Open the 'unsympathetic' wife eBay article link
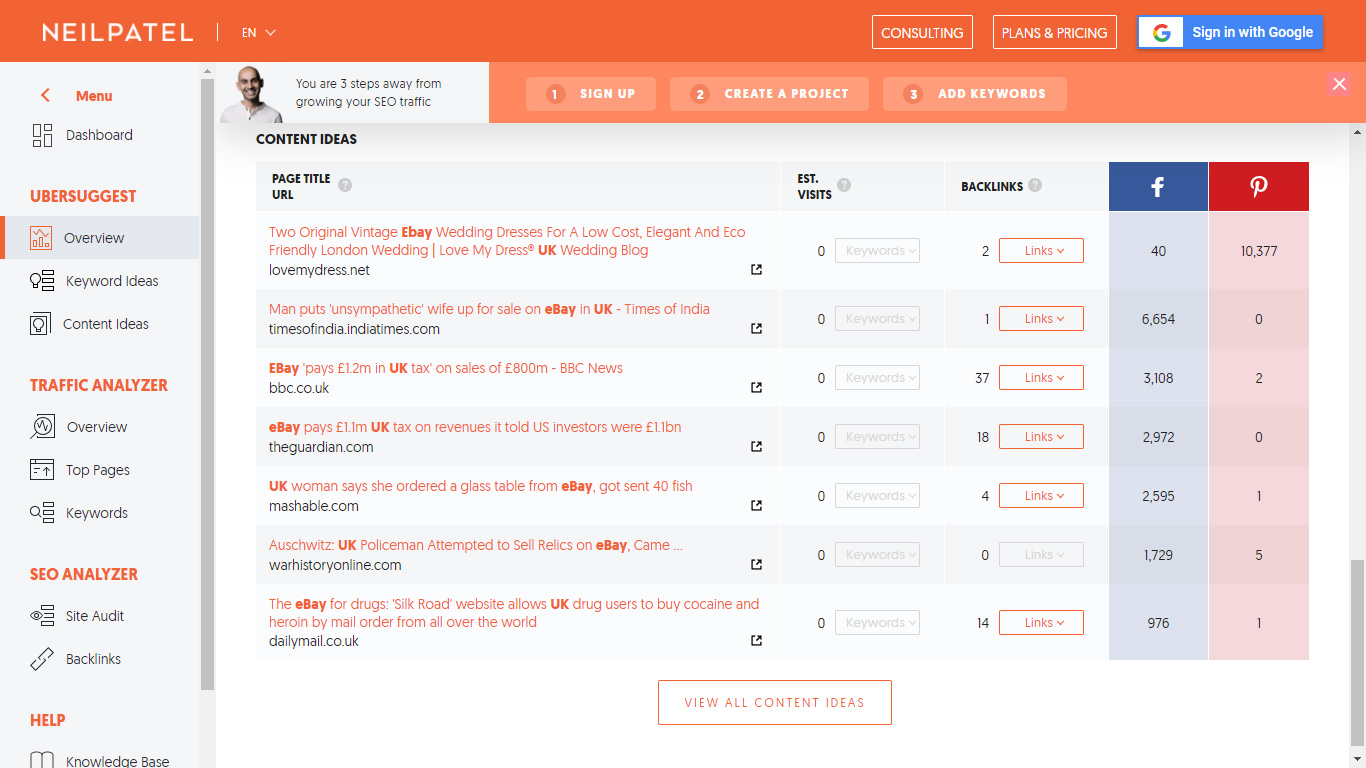 [489, 309]
